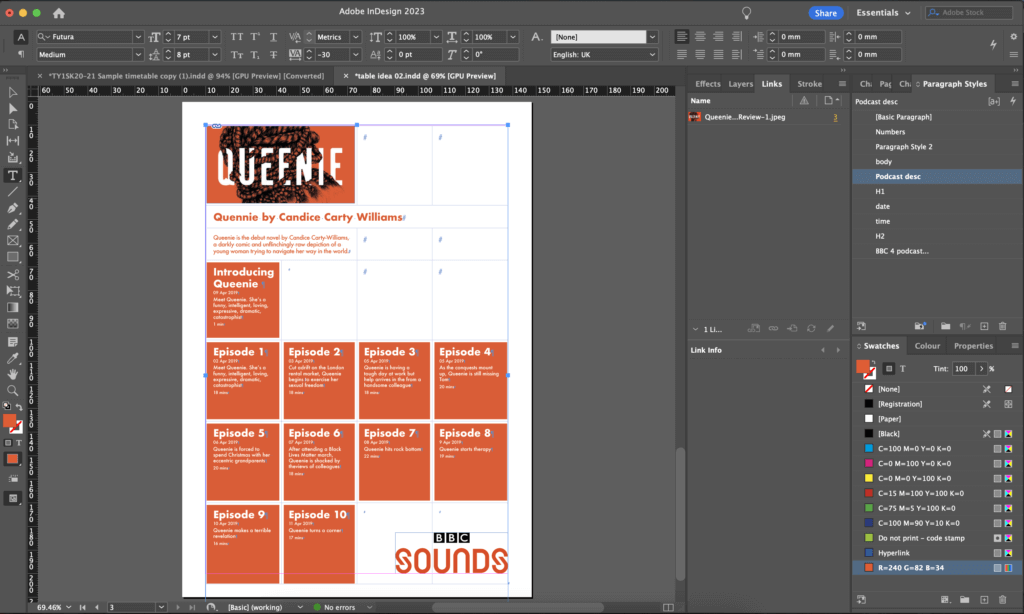The image size is (1024, 614).
Task: Select the Rectangle Frame tool
Action: point(12,240)
